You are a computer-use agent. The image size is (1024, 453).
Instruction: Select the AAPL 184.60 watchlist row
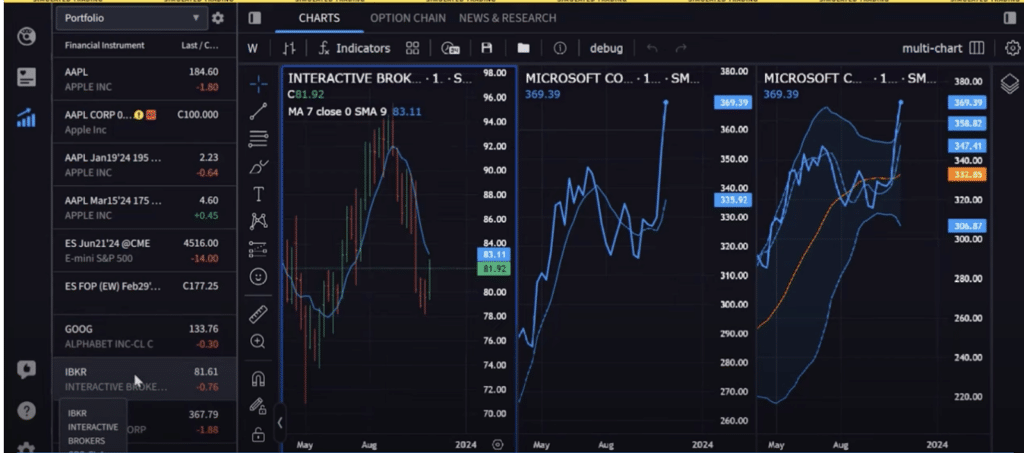144,79
